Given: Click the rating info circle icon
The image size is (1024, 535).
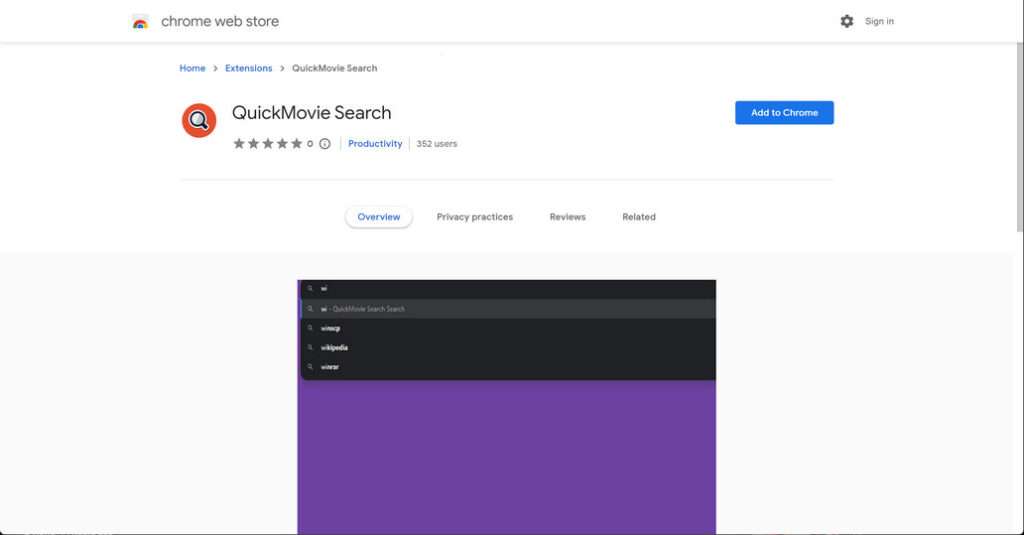Looking at the screenshot, I should click(x=325, y=144).
